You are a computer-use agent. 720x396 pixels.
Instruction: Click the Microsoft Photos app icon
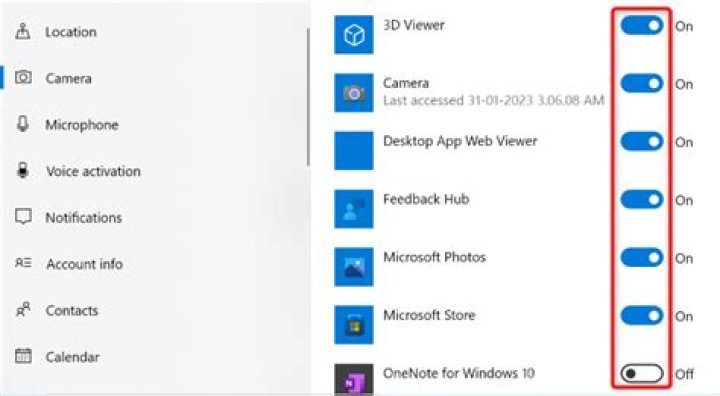point(354,267)
